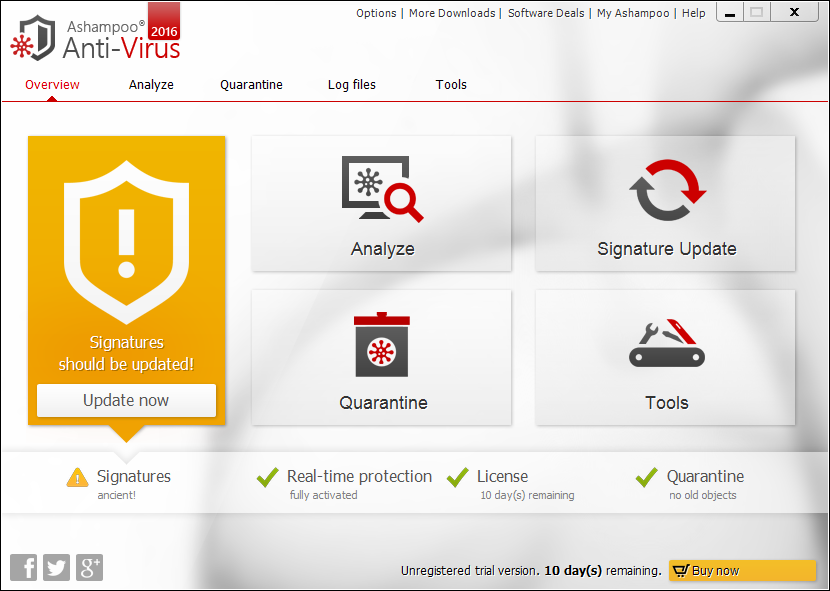Click the Update now button
The width and height of the screenshot is (830, 591).
127,400
